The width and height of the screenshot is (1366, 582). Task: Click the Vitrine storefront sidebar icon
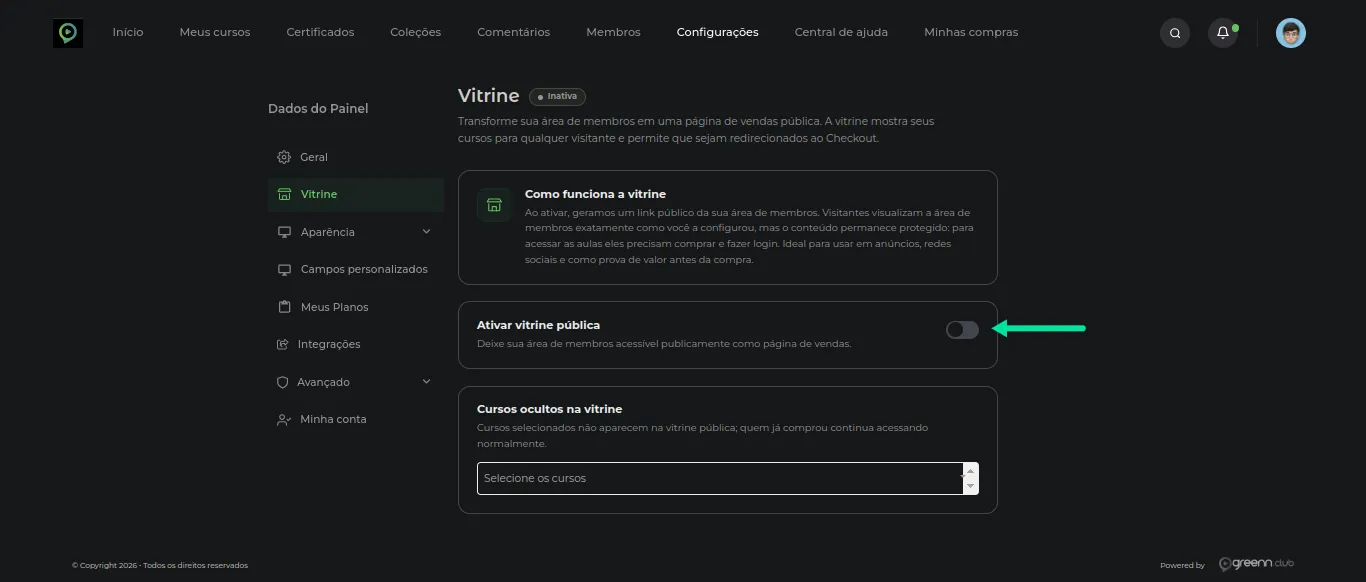coord(284,194)
